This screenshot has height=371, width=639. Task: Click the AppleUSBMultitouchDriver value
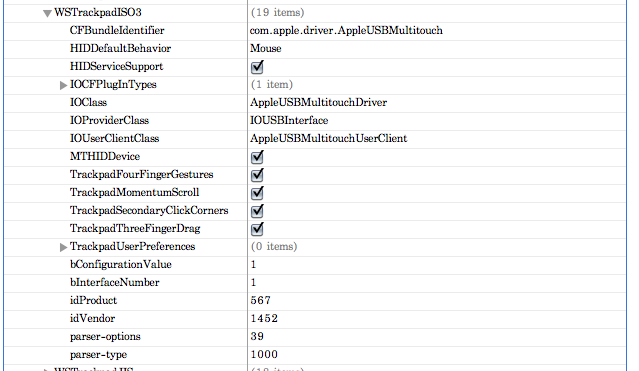(319, 102)
